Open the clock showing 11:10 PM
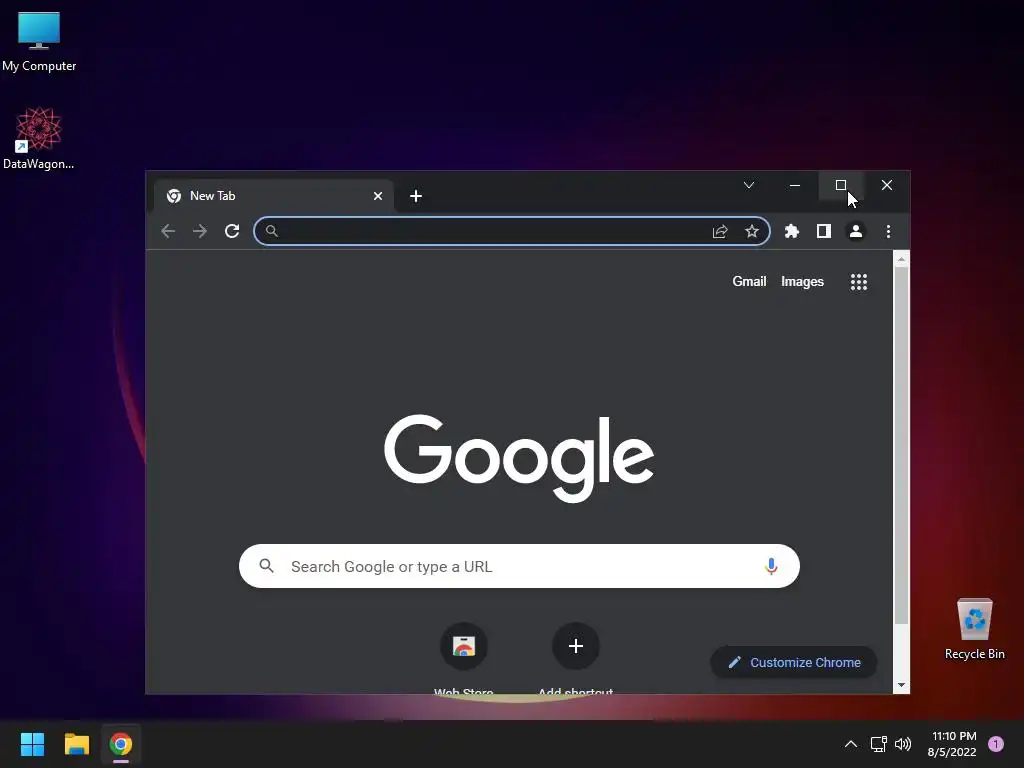1024x768 pixels. (x=953, y=744)
